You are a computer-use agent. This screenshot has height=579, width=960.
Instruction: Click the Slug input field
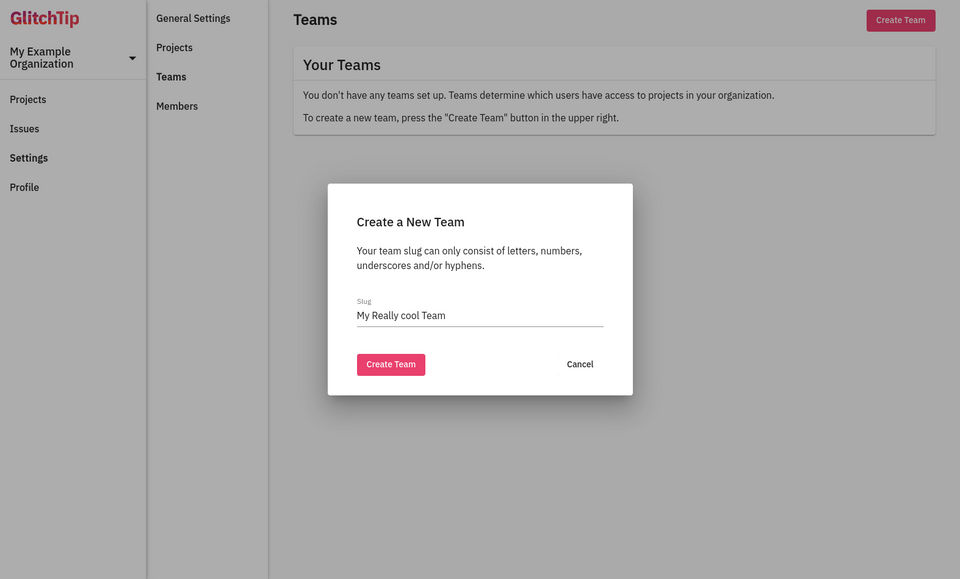click(480, 316)
